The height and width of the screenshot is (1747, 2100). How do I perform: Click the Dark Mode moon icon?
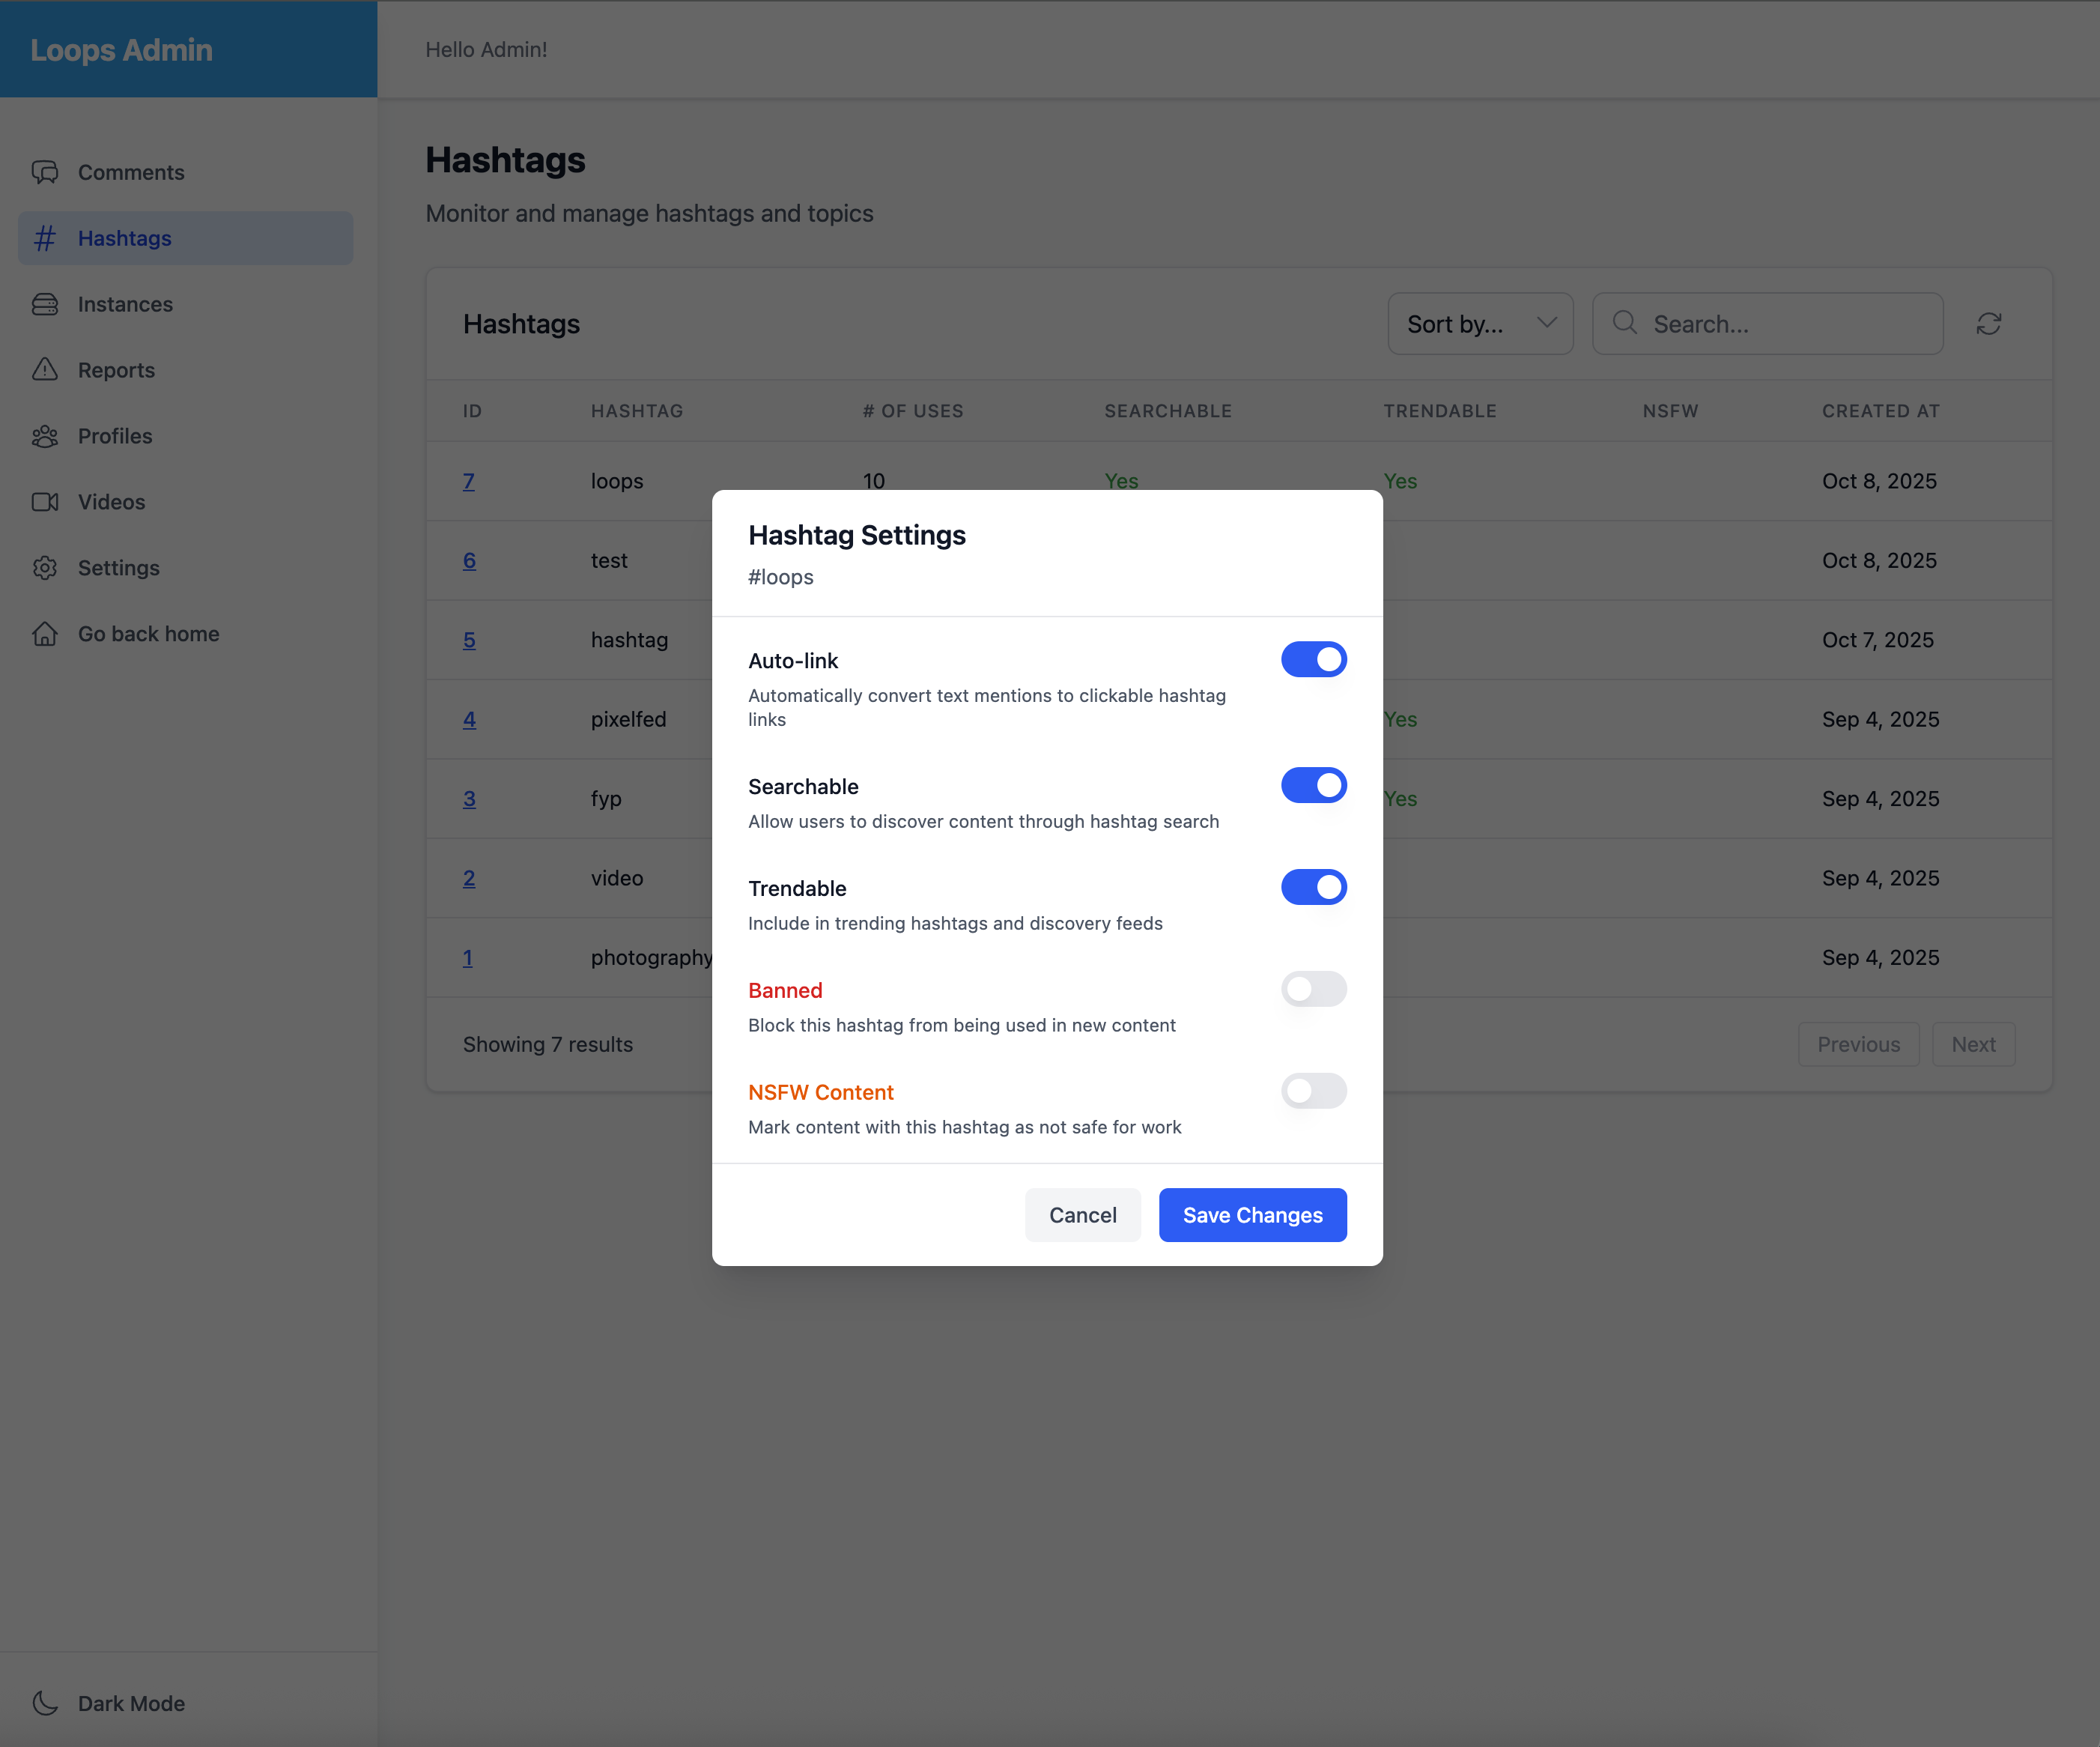tap(45, 1703)
